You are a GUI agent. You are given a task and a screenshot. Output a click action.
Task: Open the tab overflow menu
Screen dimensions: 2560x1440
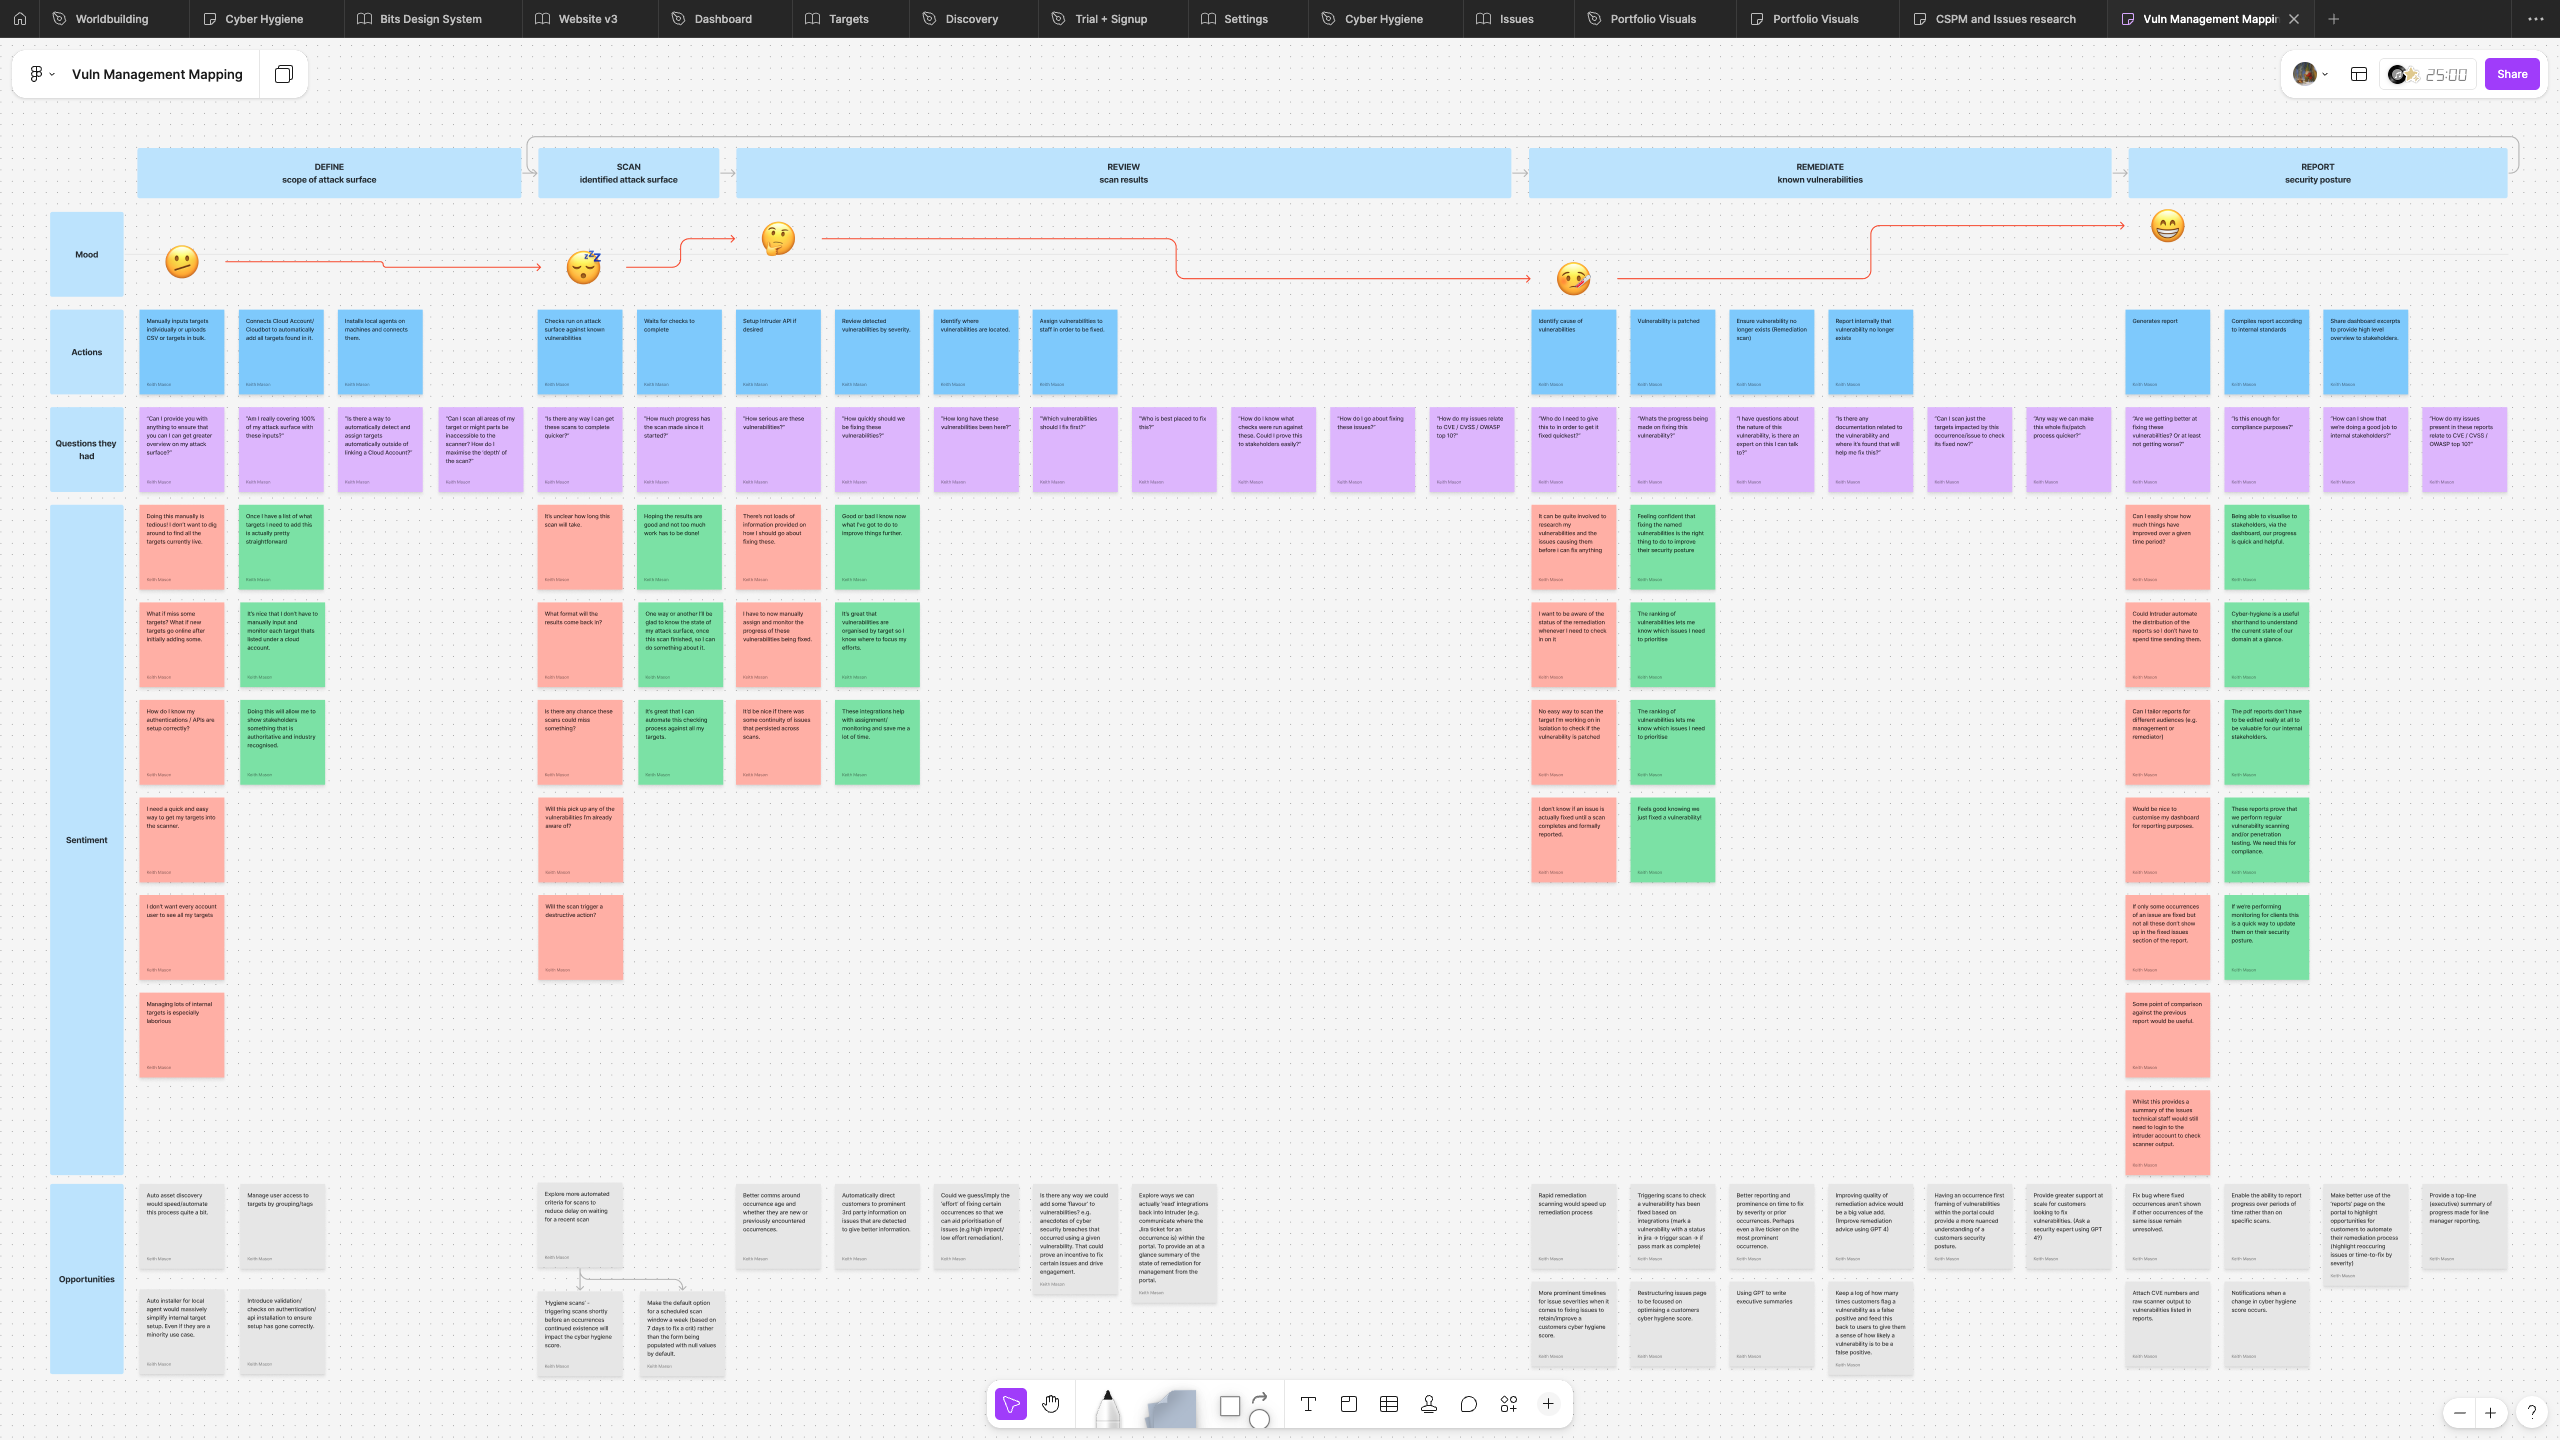pos(2535,19)
